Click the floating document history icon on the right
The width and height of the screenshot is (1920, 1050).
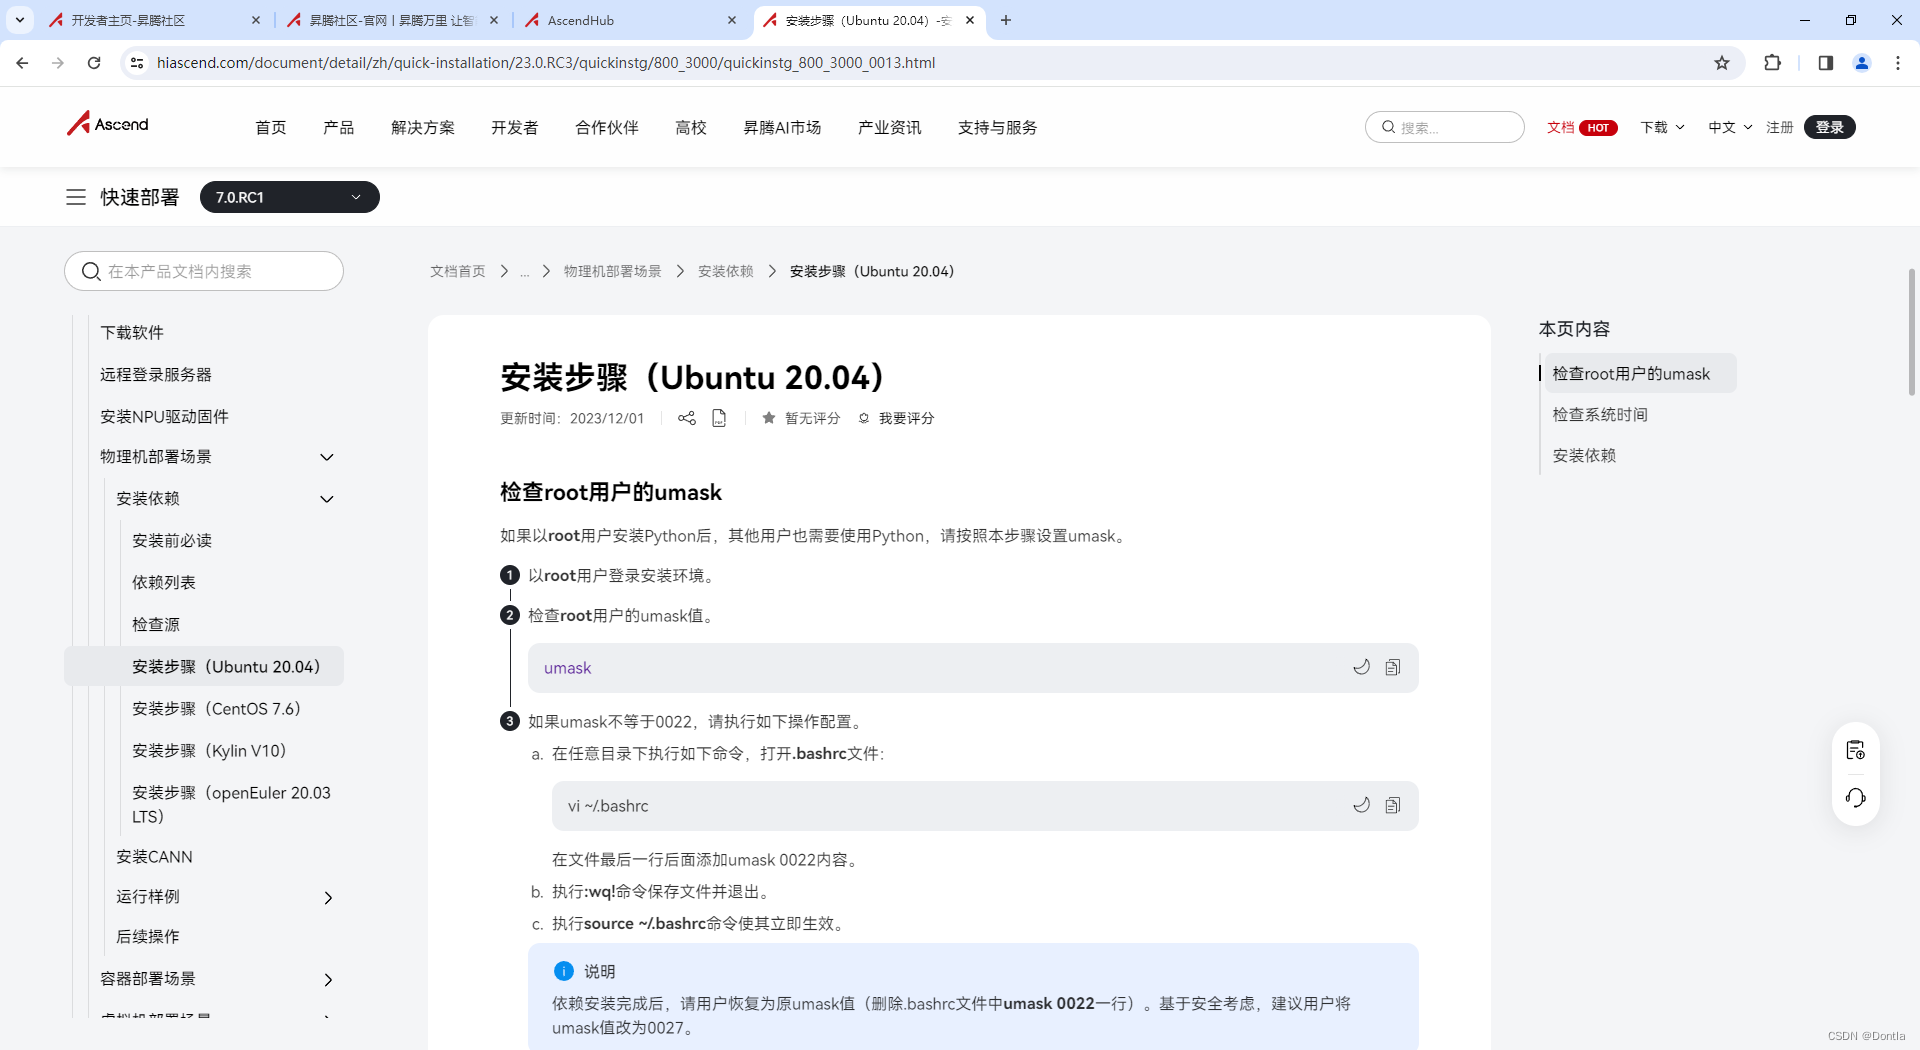pos(1856,750)
